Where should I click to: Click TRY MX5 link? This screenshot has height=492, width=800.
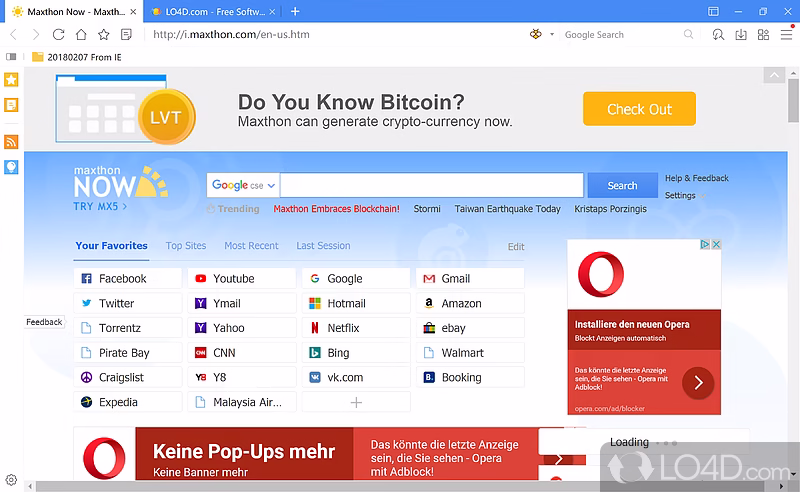pos(101,206)
